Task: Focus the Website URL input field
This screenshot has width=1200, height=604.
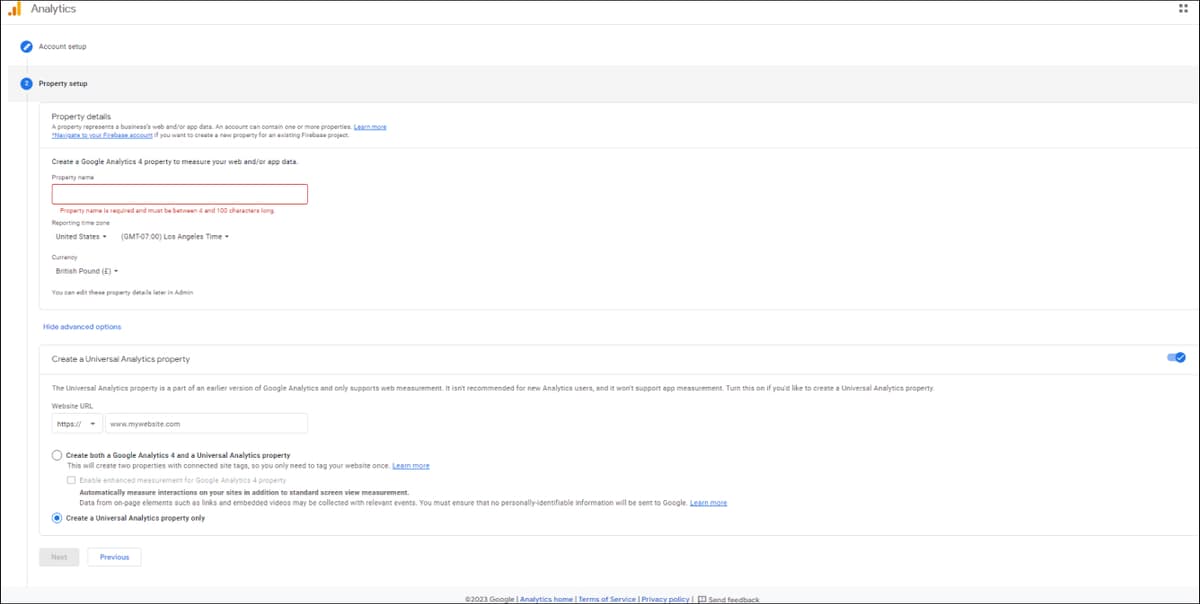Action: click(206, 424)
